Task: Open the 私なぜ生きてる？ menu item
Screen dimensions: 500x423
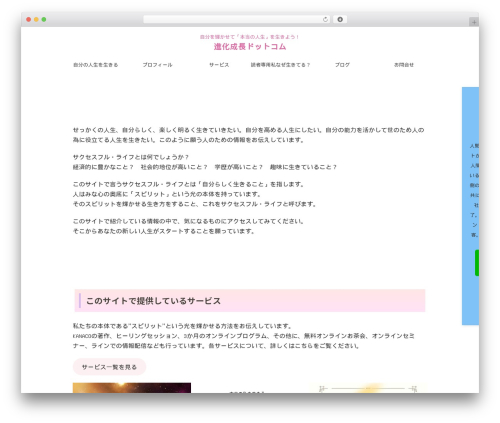Action: 280,65
